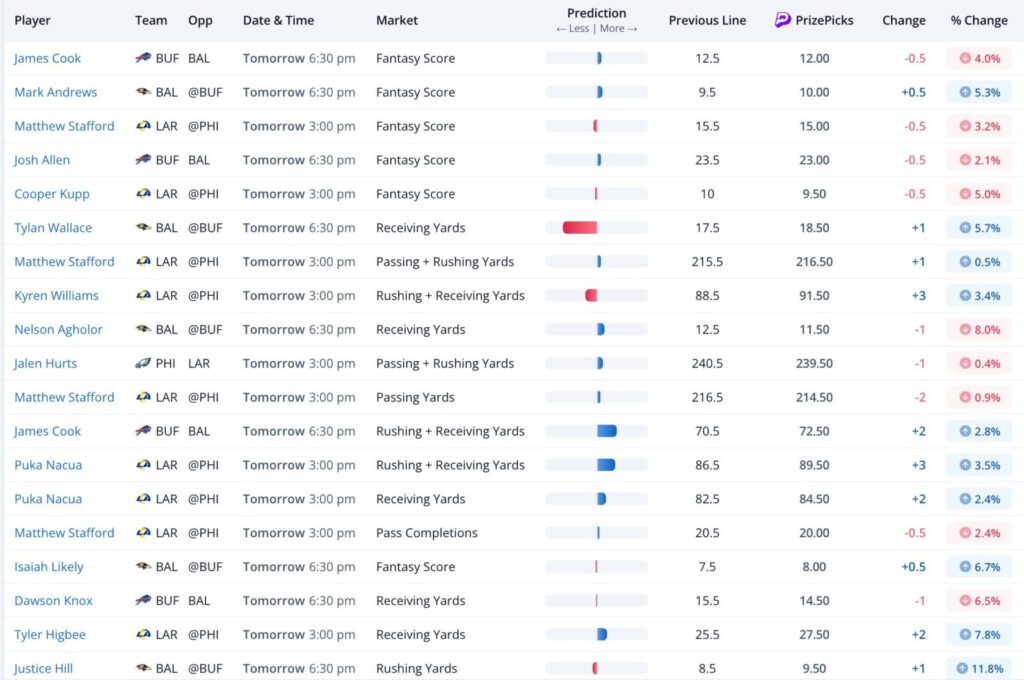This screenshot has width=1024, height=680.
Task: Click Ravens logo next to Mark Andrews
Action: point(143,92)
